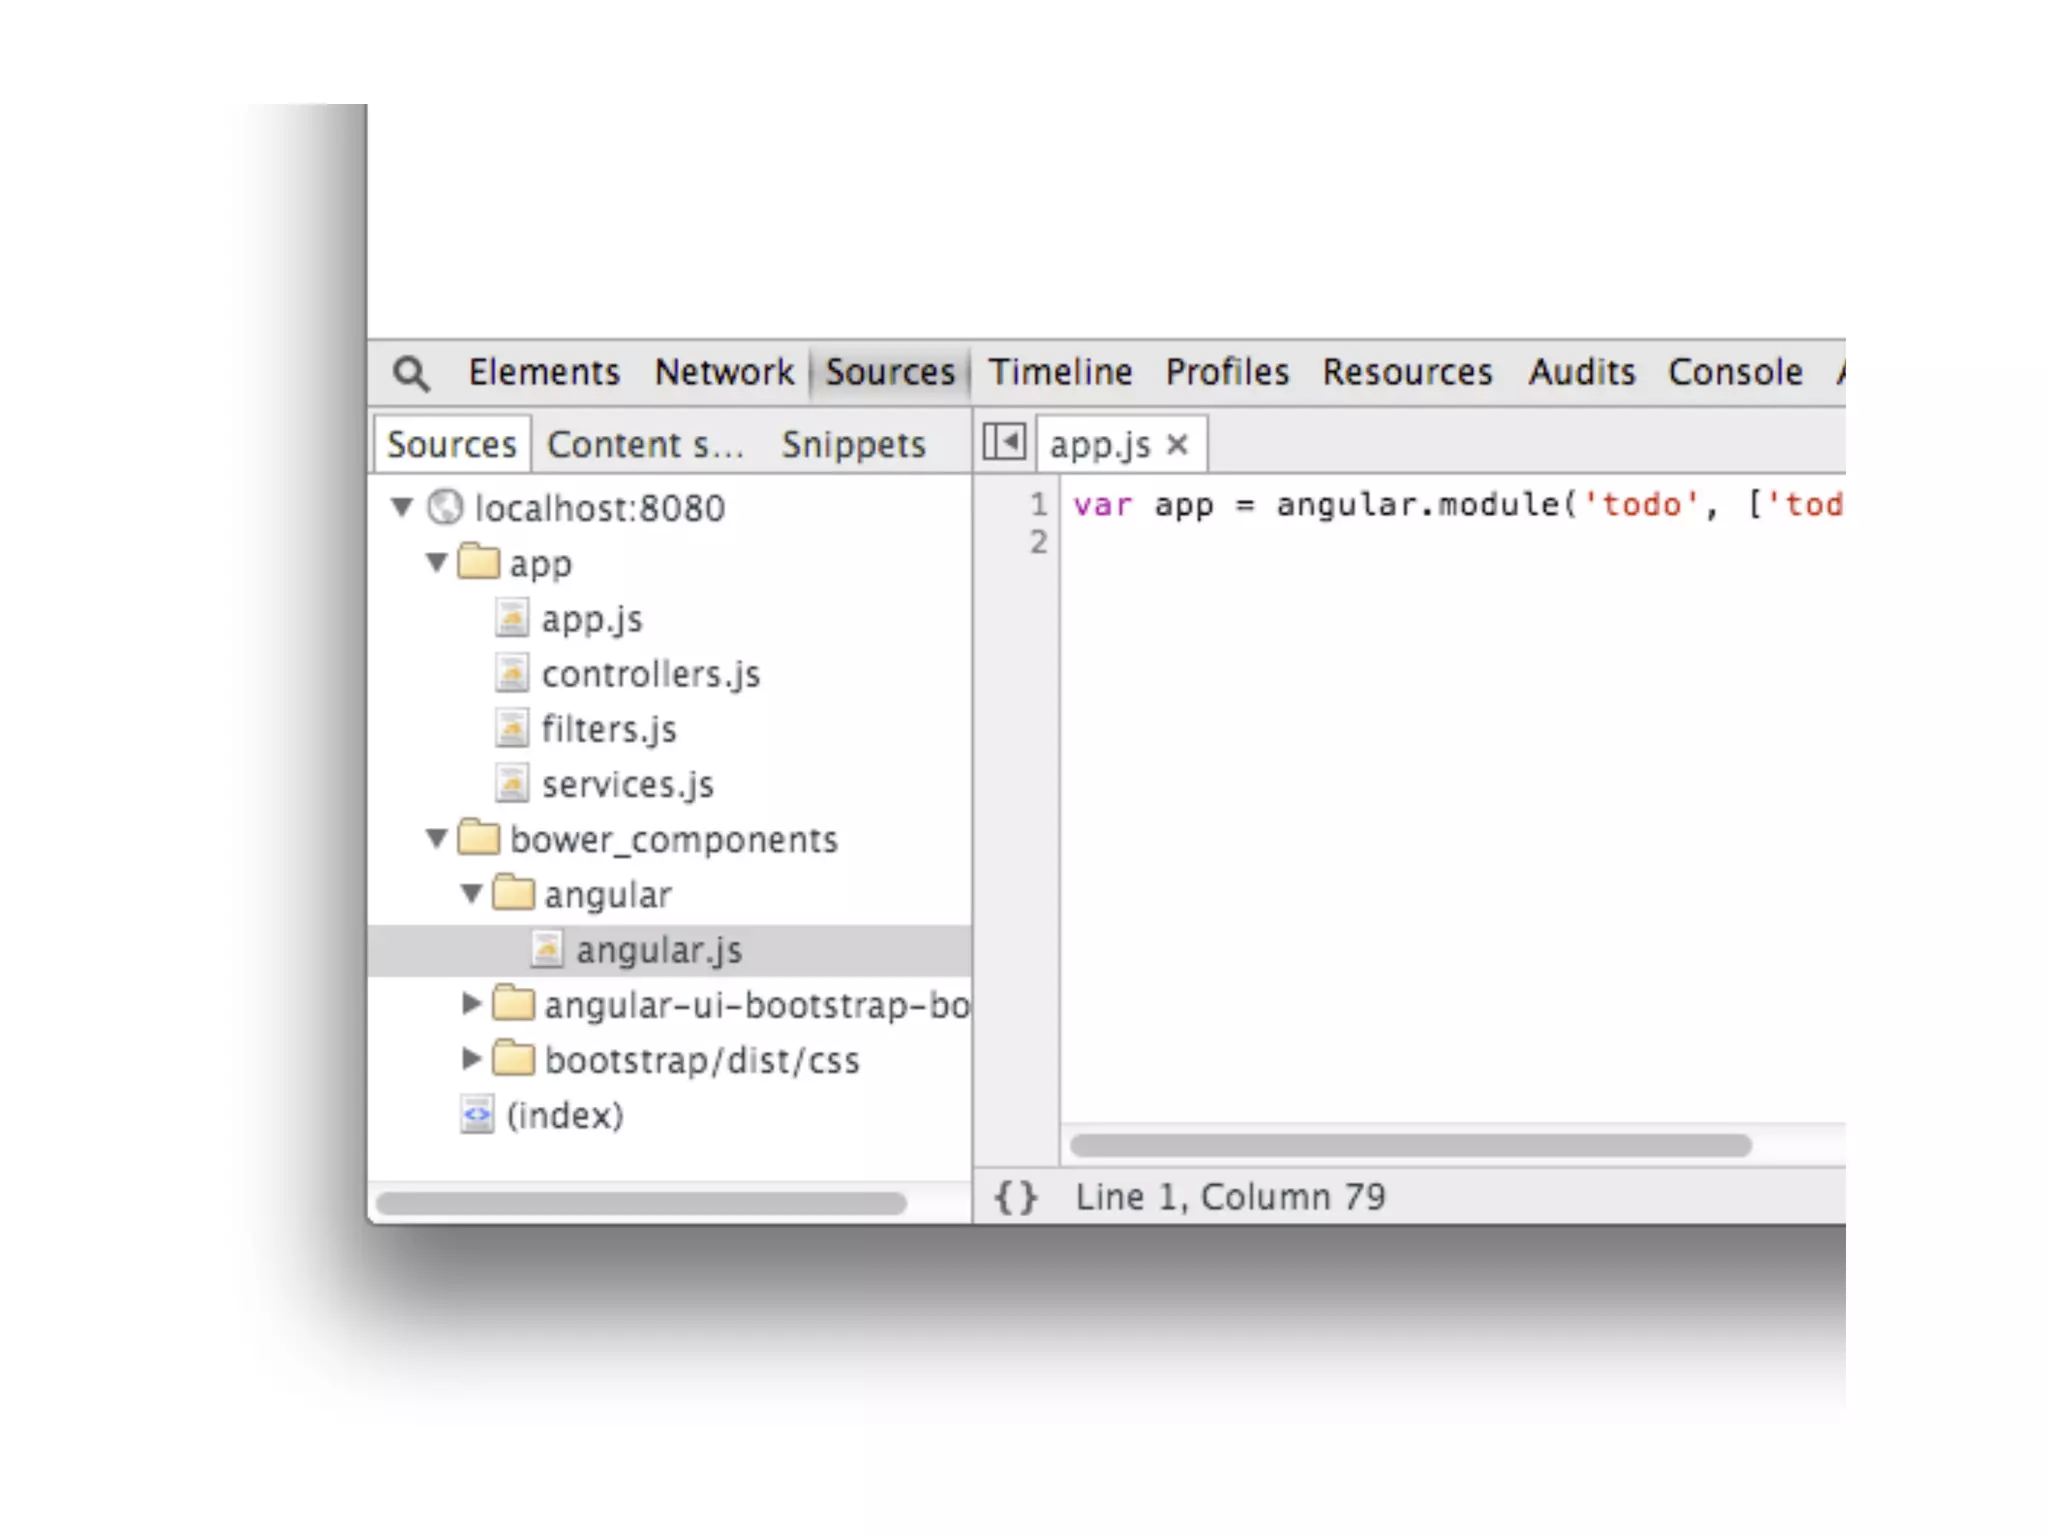The width and height of the screenshot is (2048, 1536).
Task: Open services.js in the file tree
Action: pos(627,785)
